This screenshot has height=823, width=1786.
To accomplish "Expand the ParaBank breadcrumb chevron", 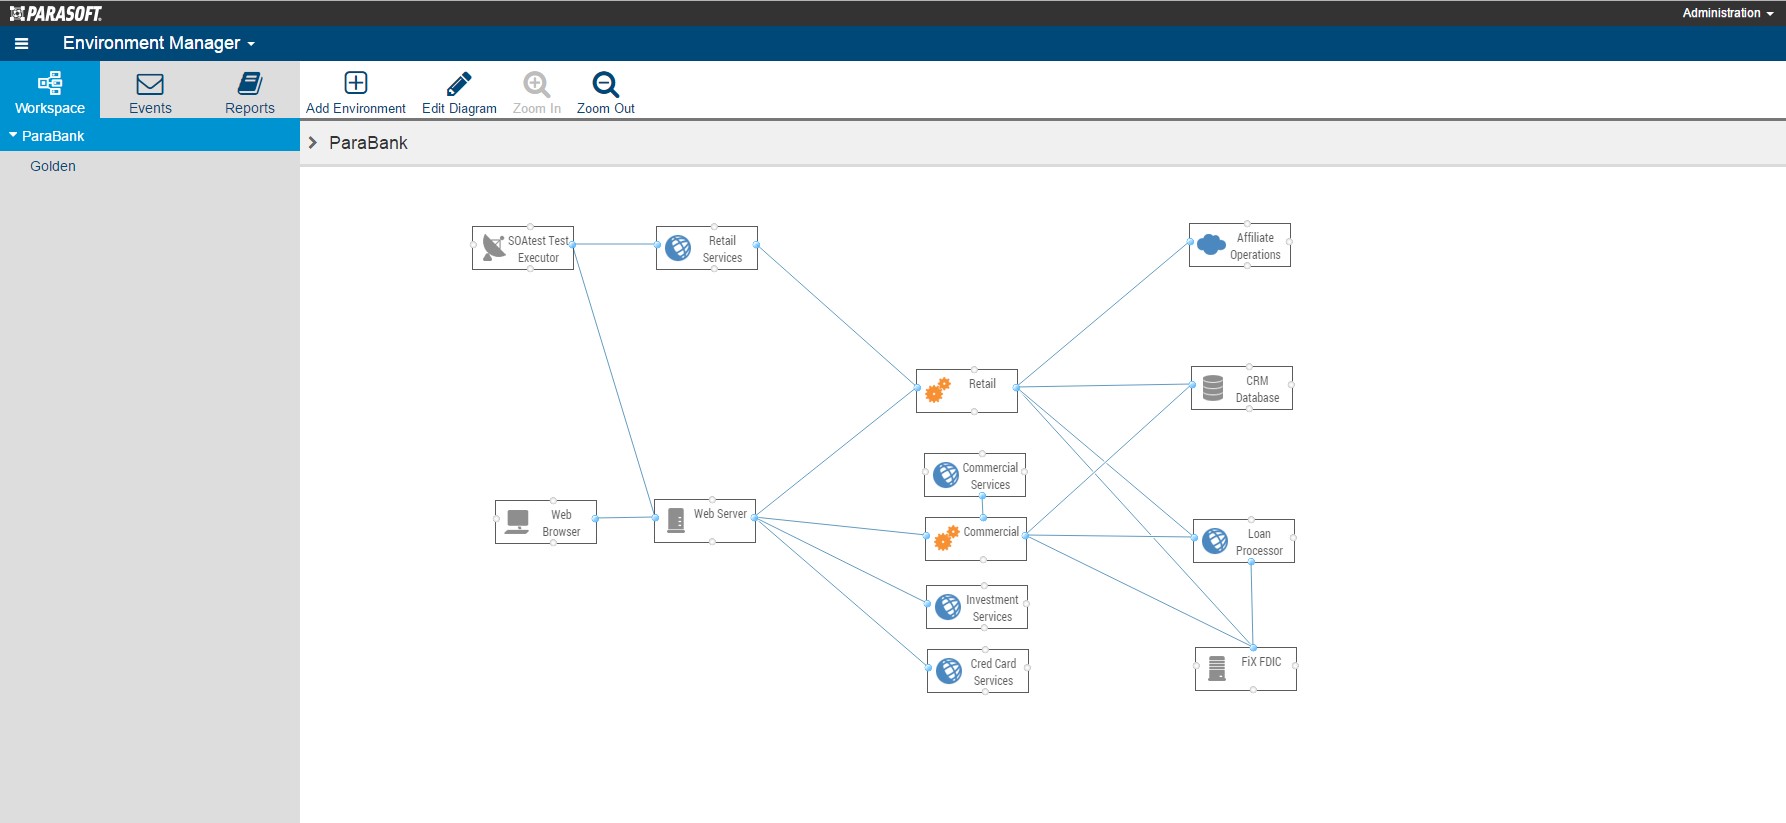I will [312, 143].
